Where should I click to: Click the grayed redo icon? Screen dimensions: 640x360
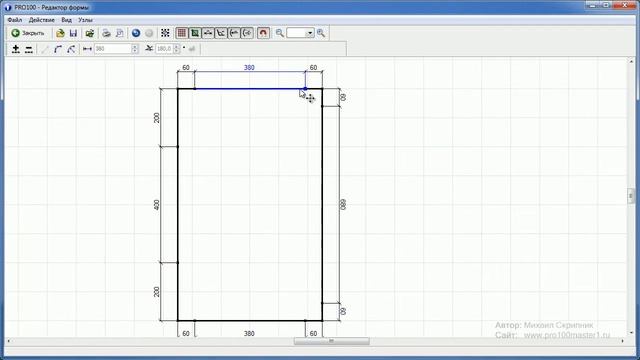tap(149, 33)
